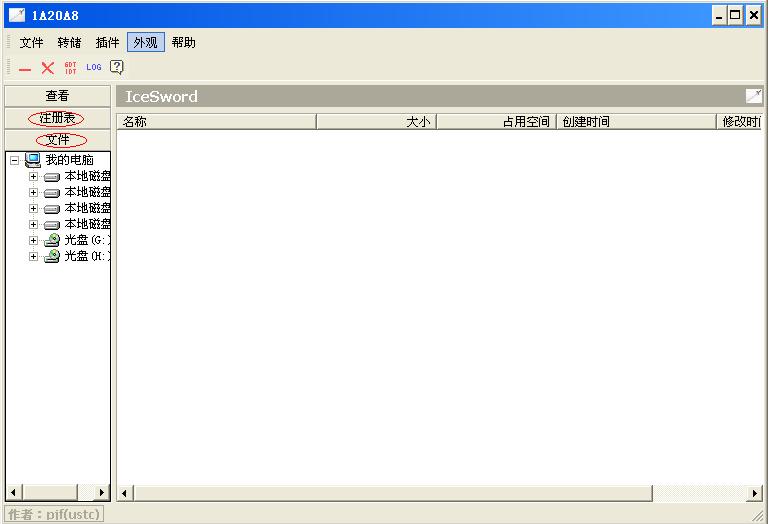Expand the 光盘 (H:) tree node
Viewport: 768px width, 524px height.
click(33, 257)
